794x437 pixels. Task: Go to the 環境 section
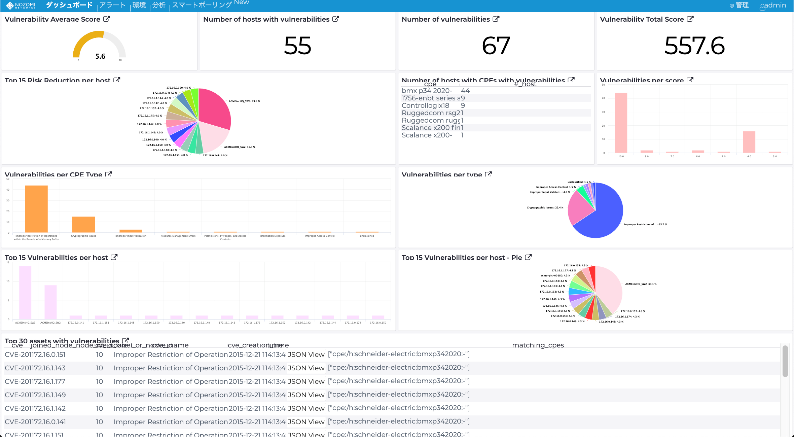[x=139, y=5]
